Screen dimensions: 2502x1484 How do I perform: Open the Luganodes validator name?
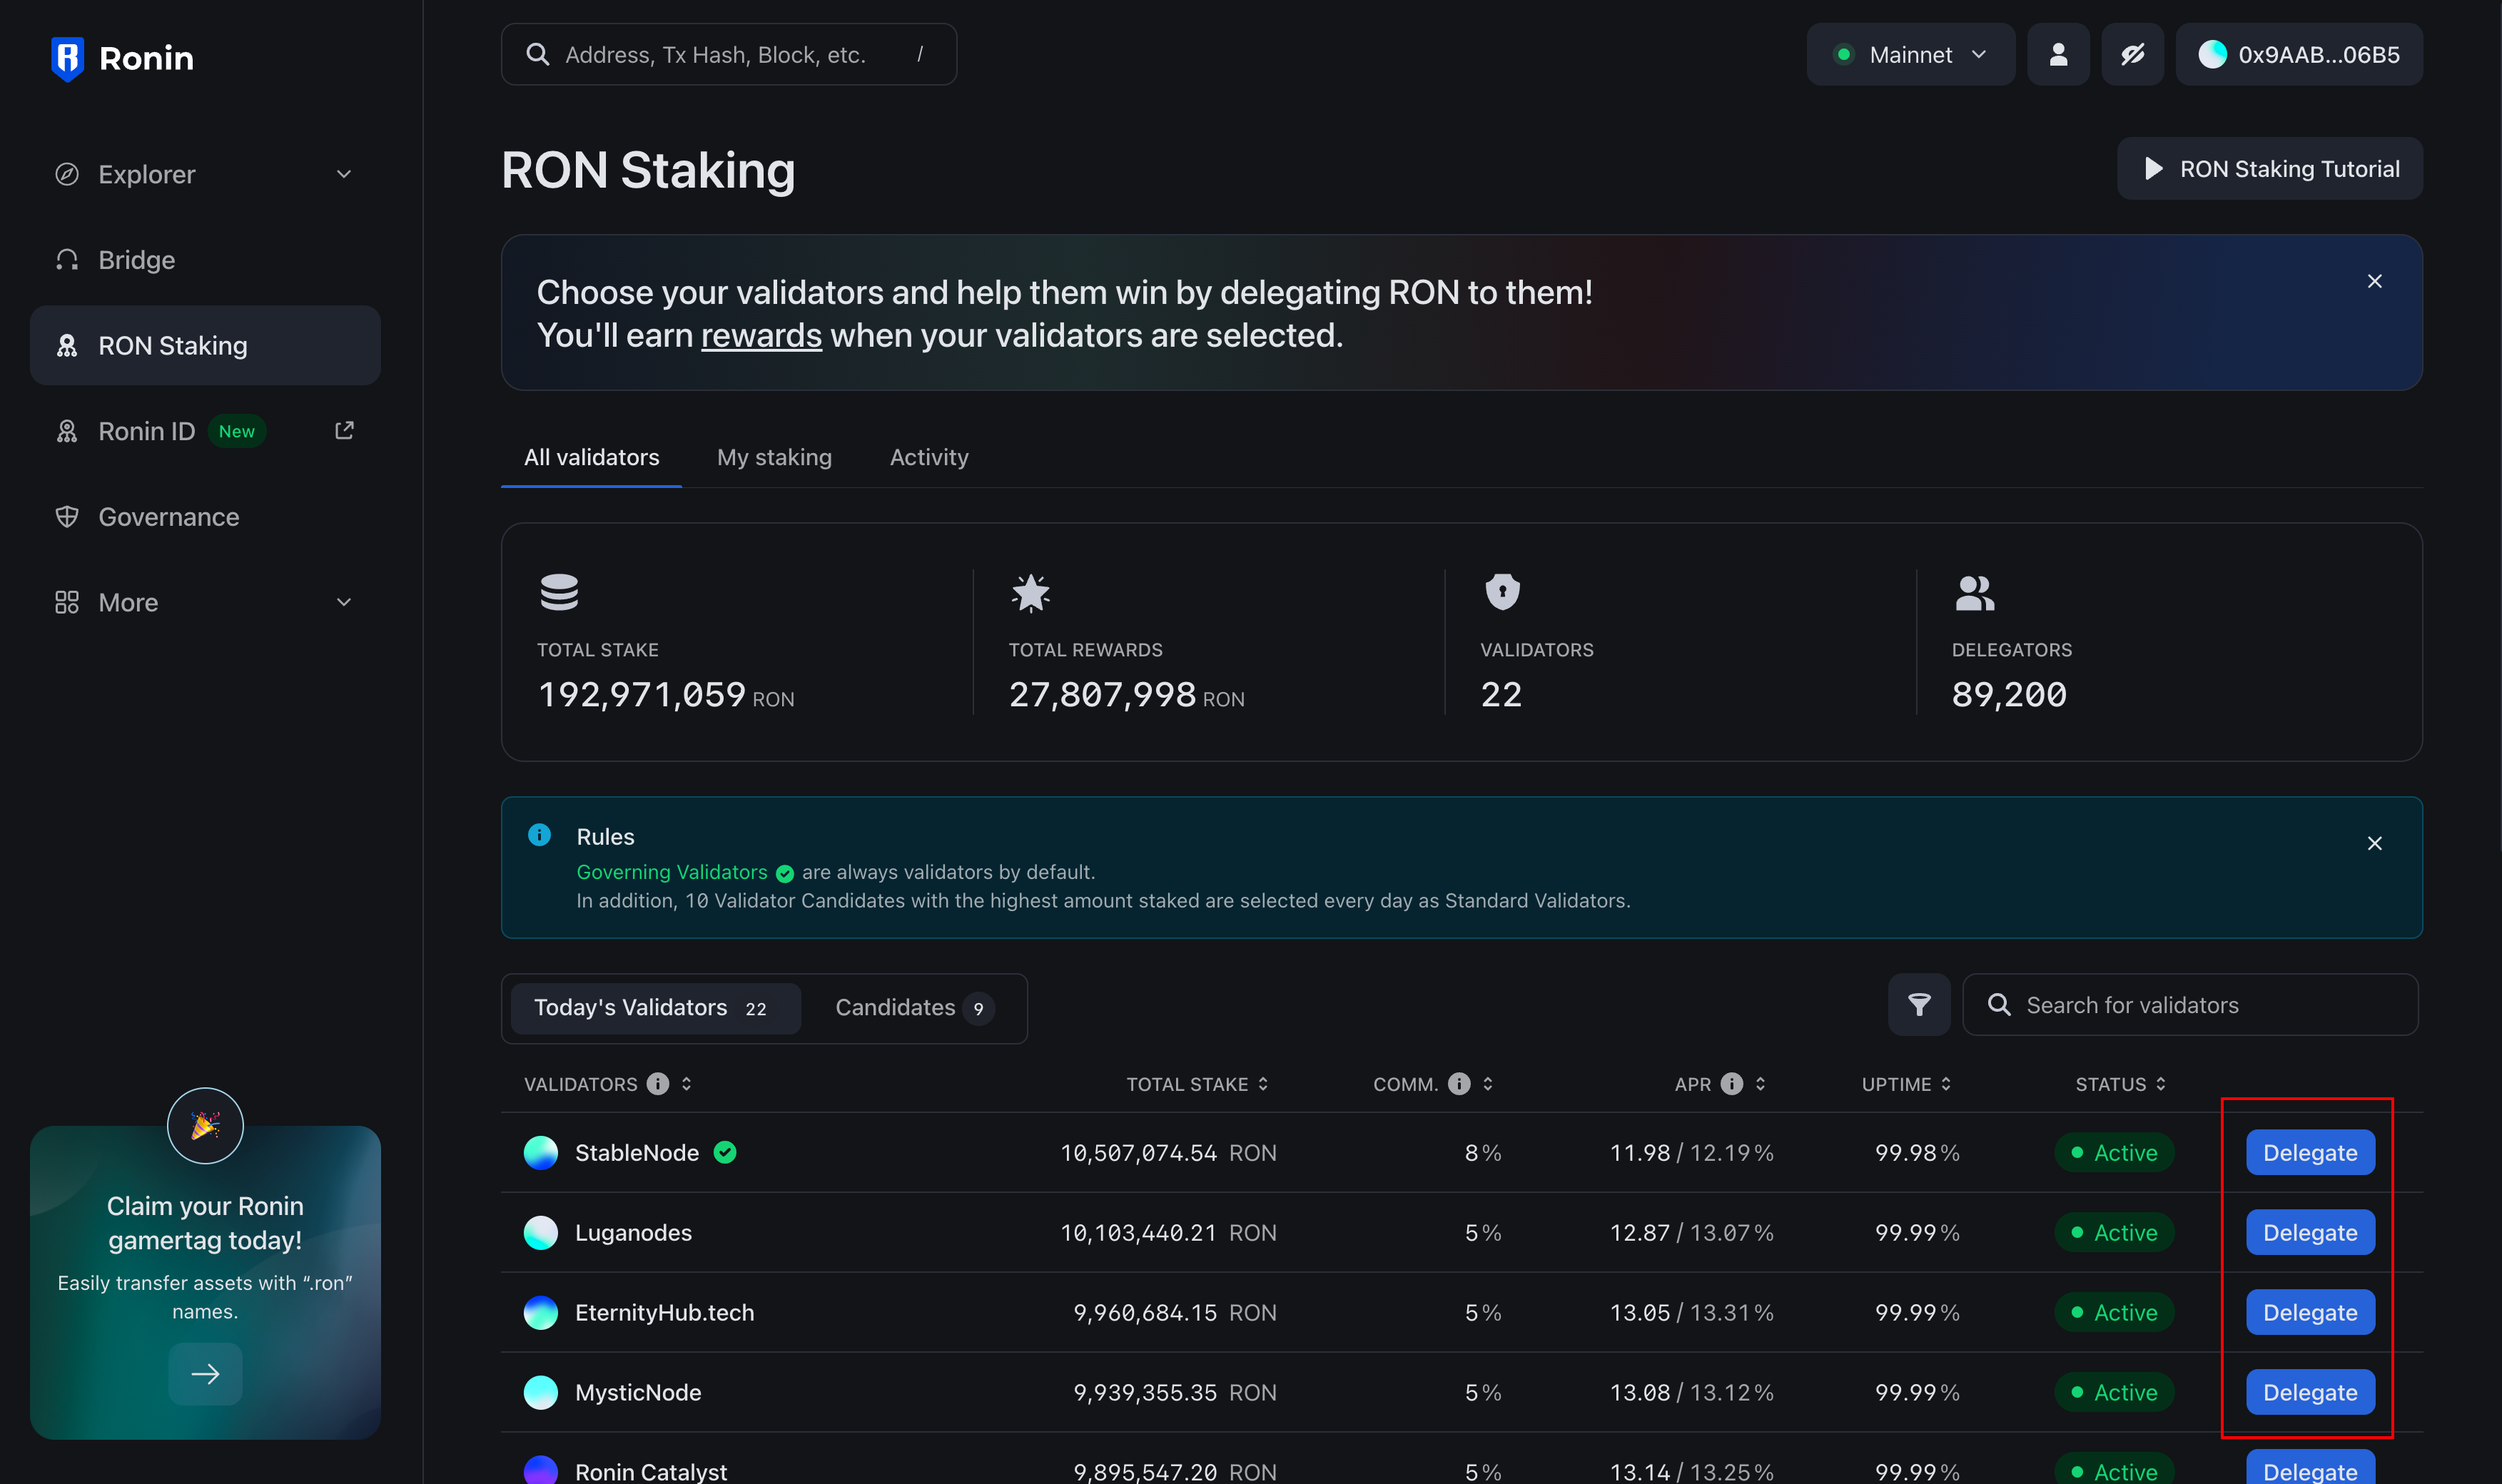(x=633, y=1232)
